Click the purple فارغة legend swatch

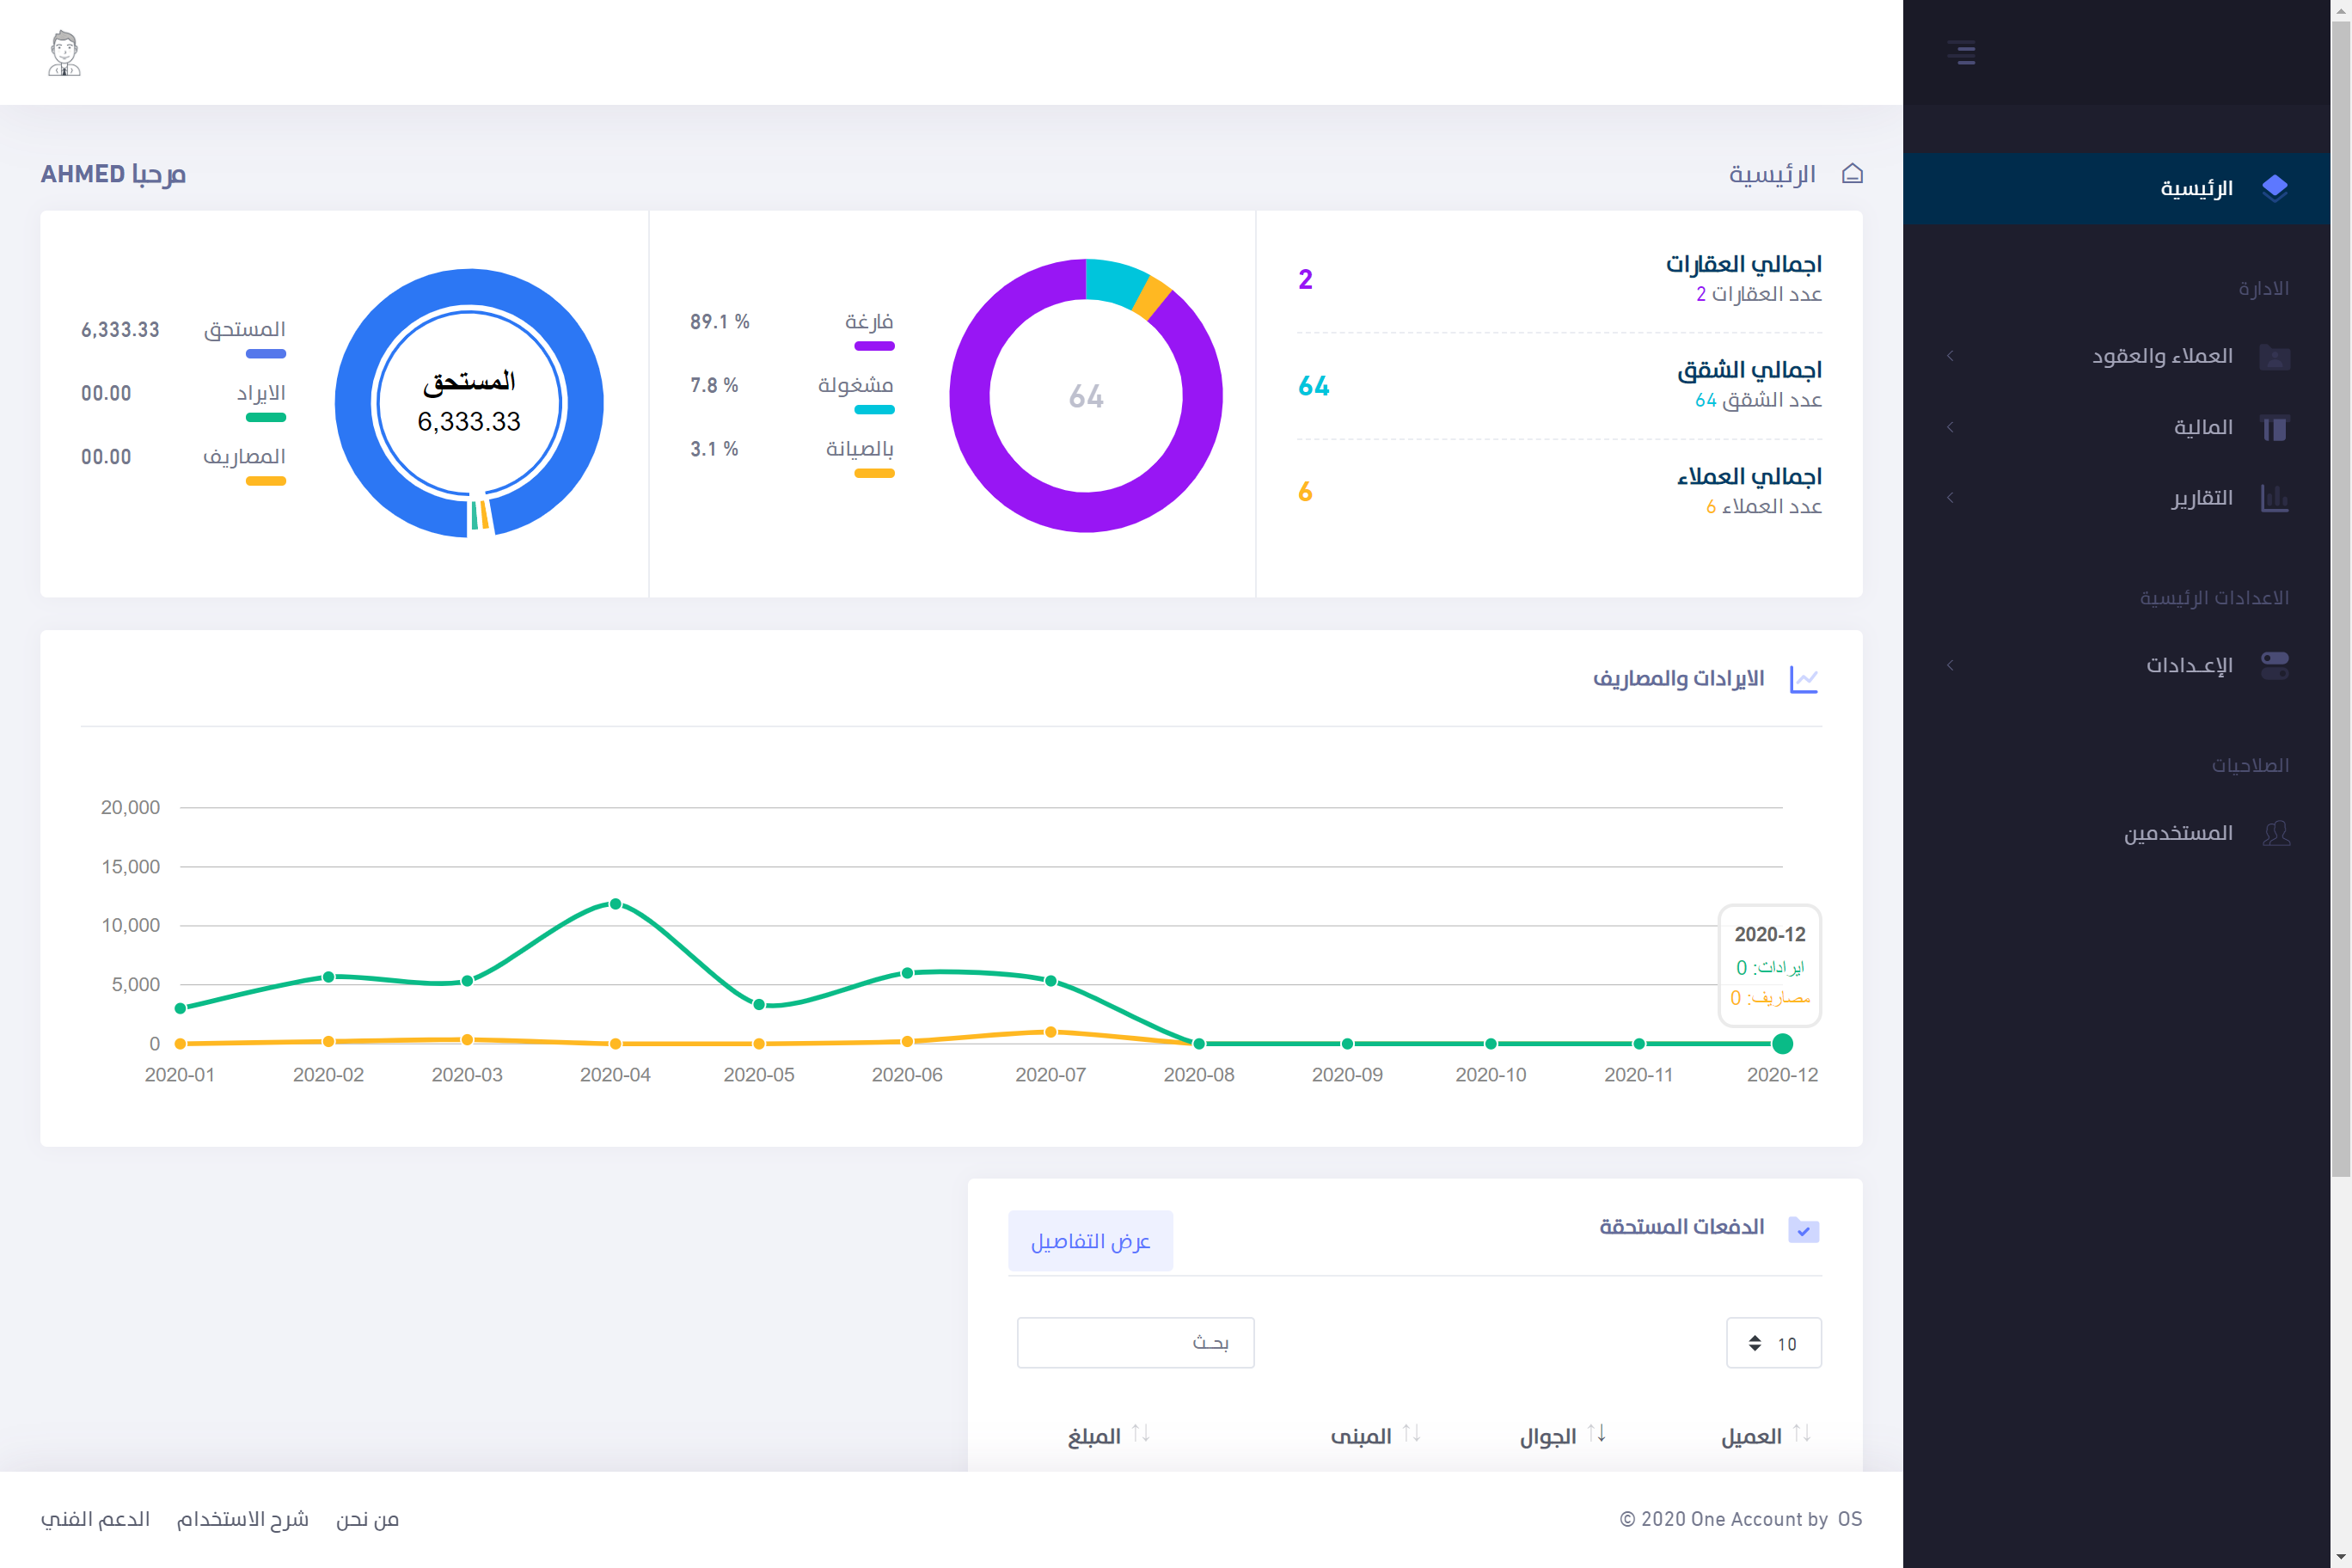point(873,346)
